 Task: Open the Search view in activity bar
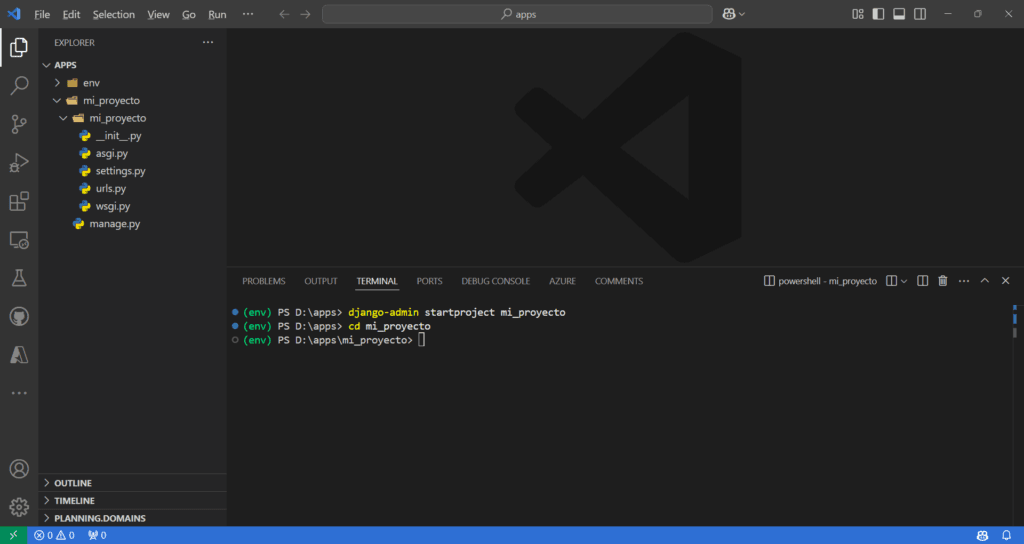point(19,86)
